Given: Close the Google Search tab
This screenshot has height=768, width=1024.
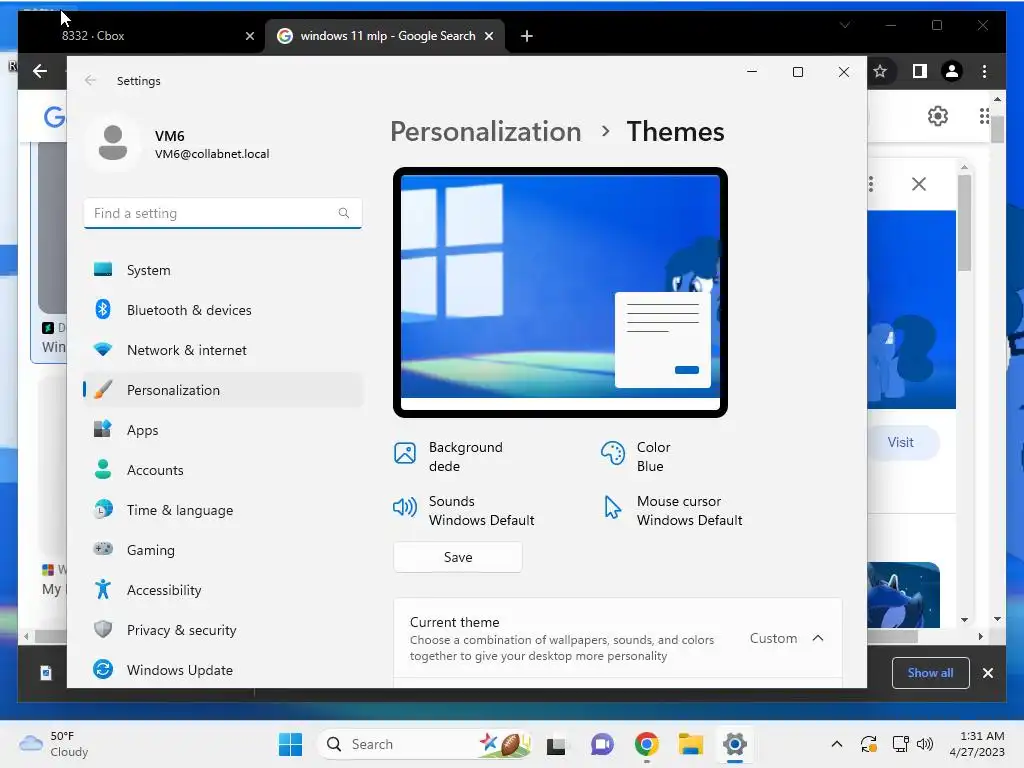Looking at the screenshot, I should click(x=489, y=36).
